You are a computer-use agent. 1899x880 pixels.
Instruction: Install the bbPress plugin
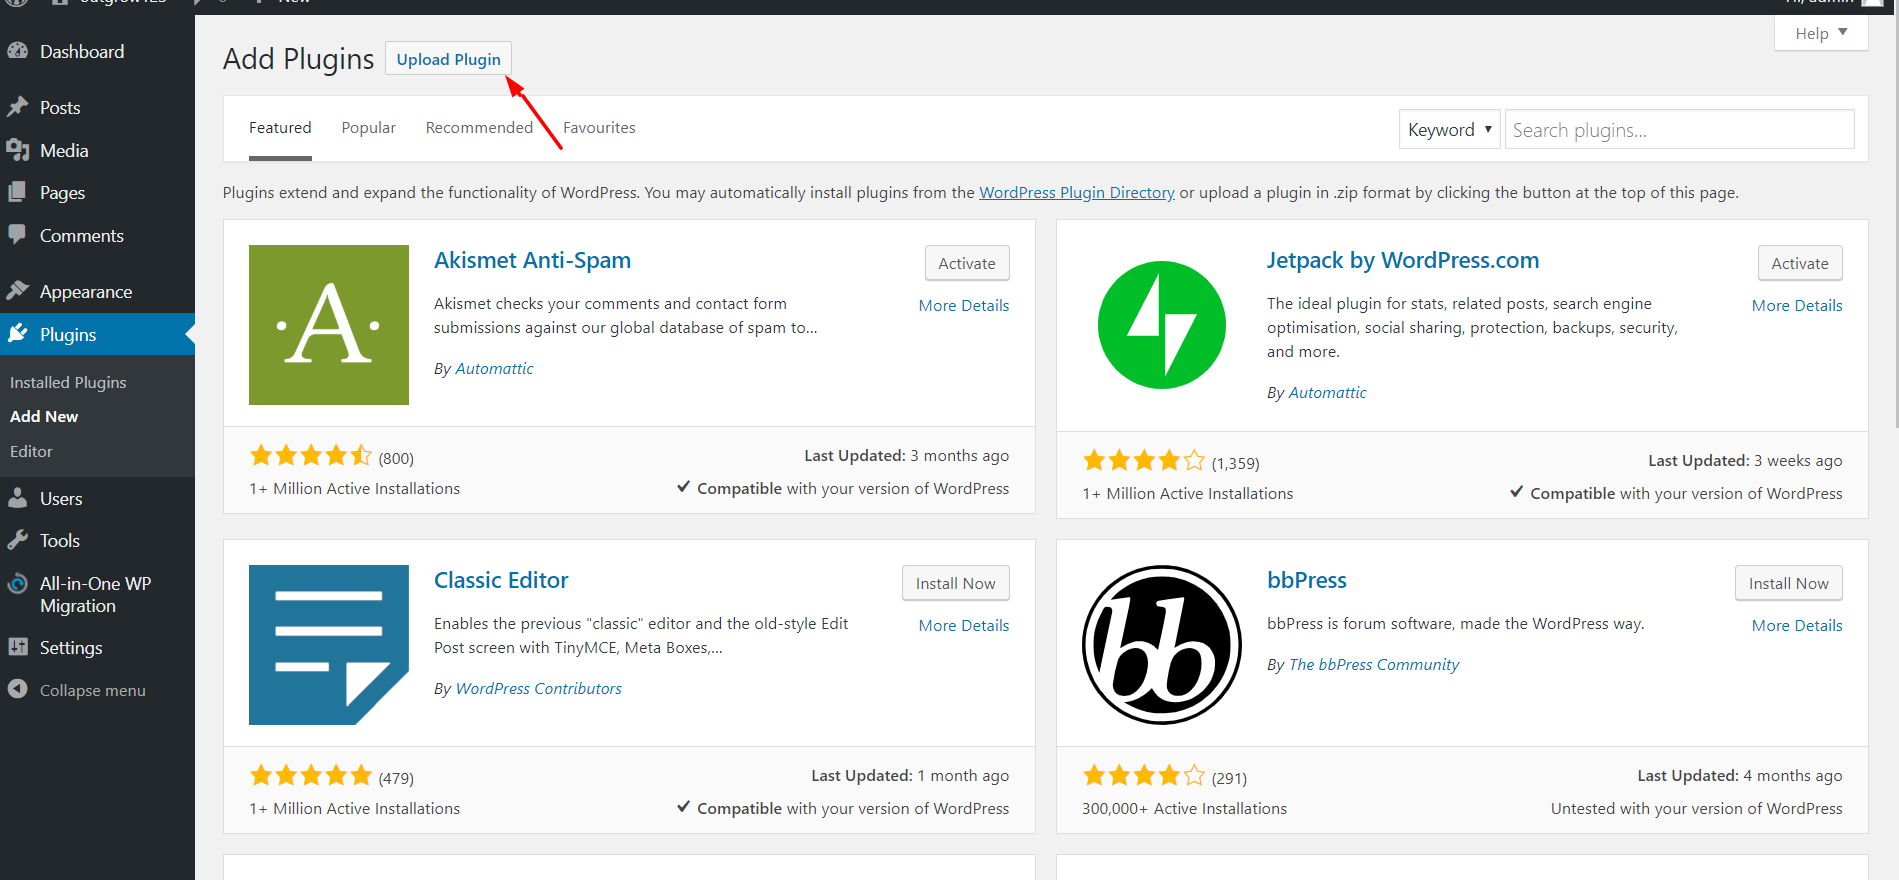pyautogui.click(x=1788, y=583)
